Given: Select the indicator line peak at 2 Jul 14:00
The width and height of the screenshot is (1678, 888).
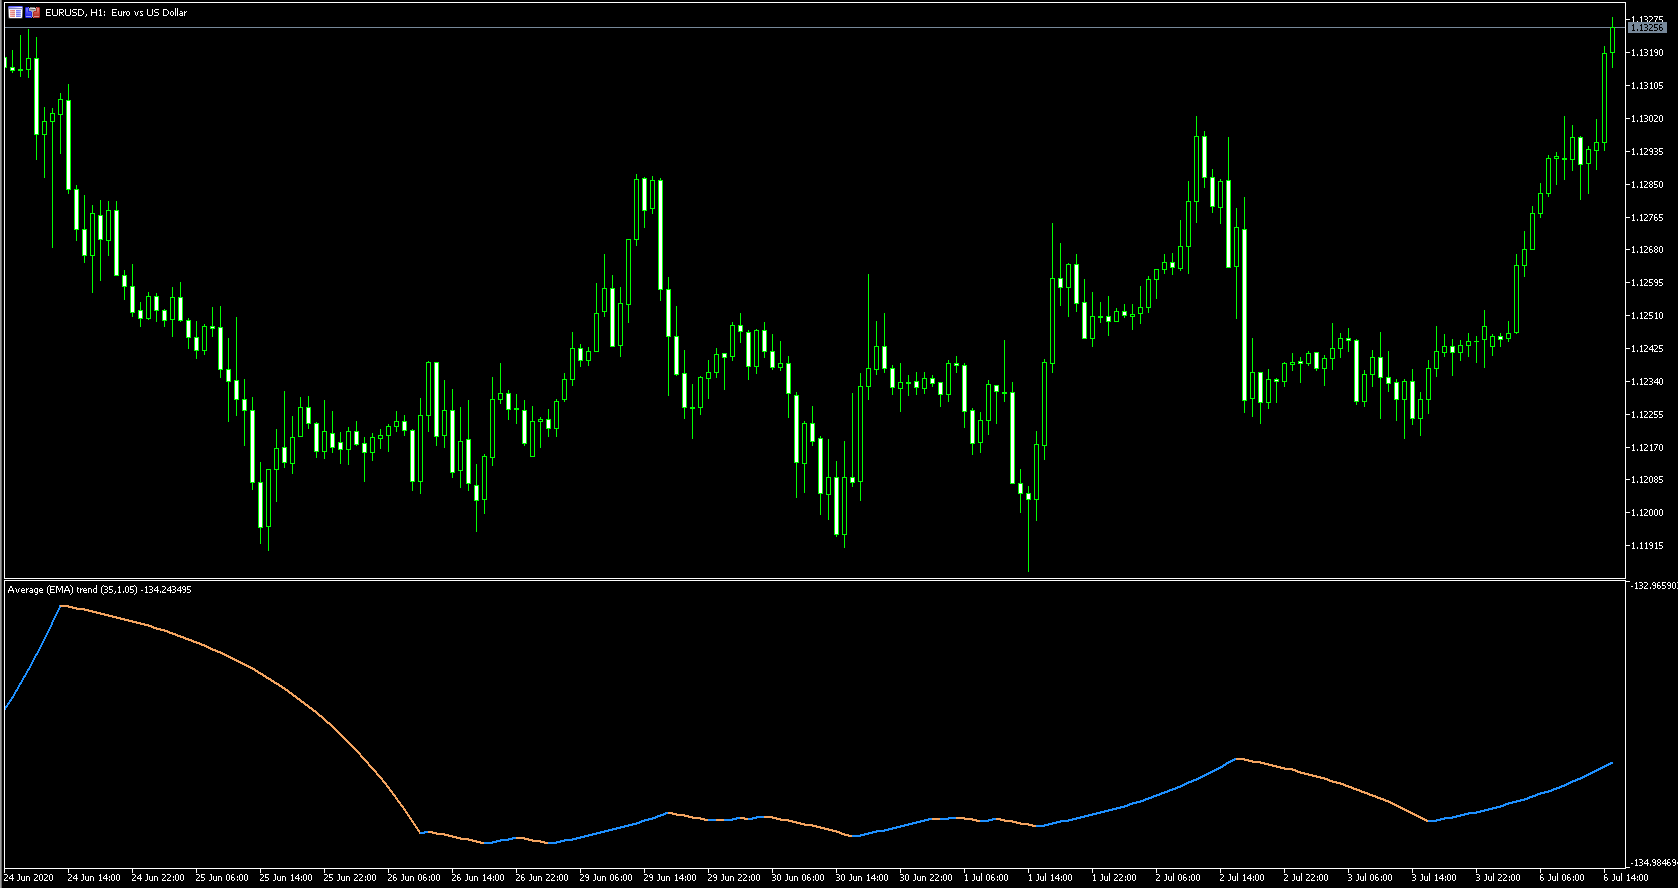Looking at the screenshot, I should (1238, 759).
